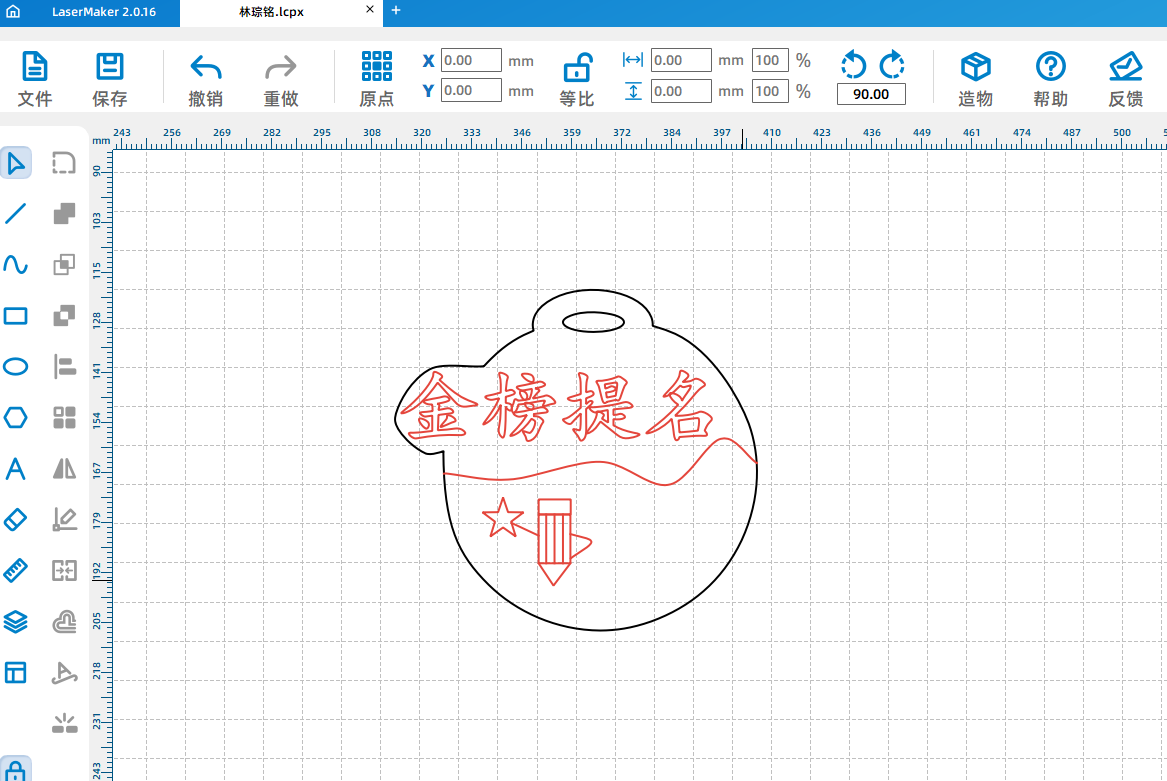The image size is (1167, 781).
Task: Select the line drawing tool
Action: tap(16, 213)
